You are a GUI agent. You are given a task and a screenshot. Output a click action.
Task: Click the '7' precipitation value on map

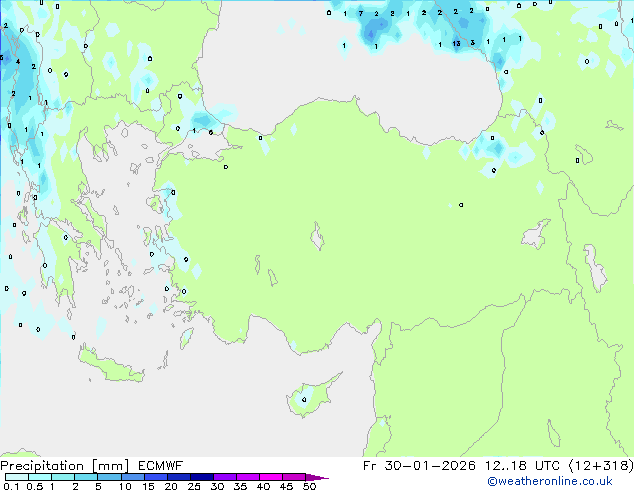tap(361, 13)
